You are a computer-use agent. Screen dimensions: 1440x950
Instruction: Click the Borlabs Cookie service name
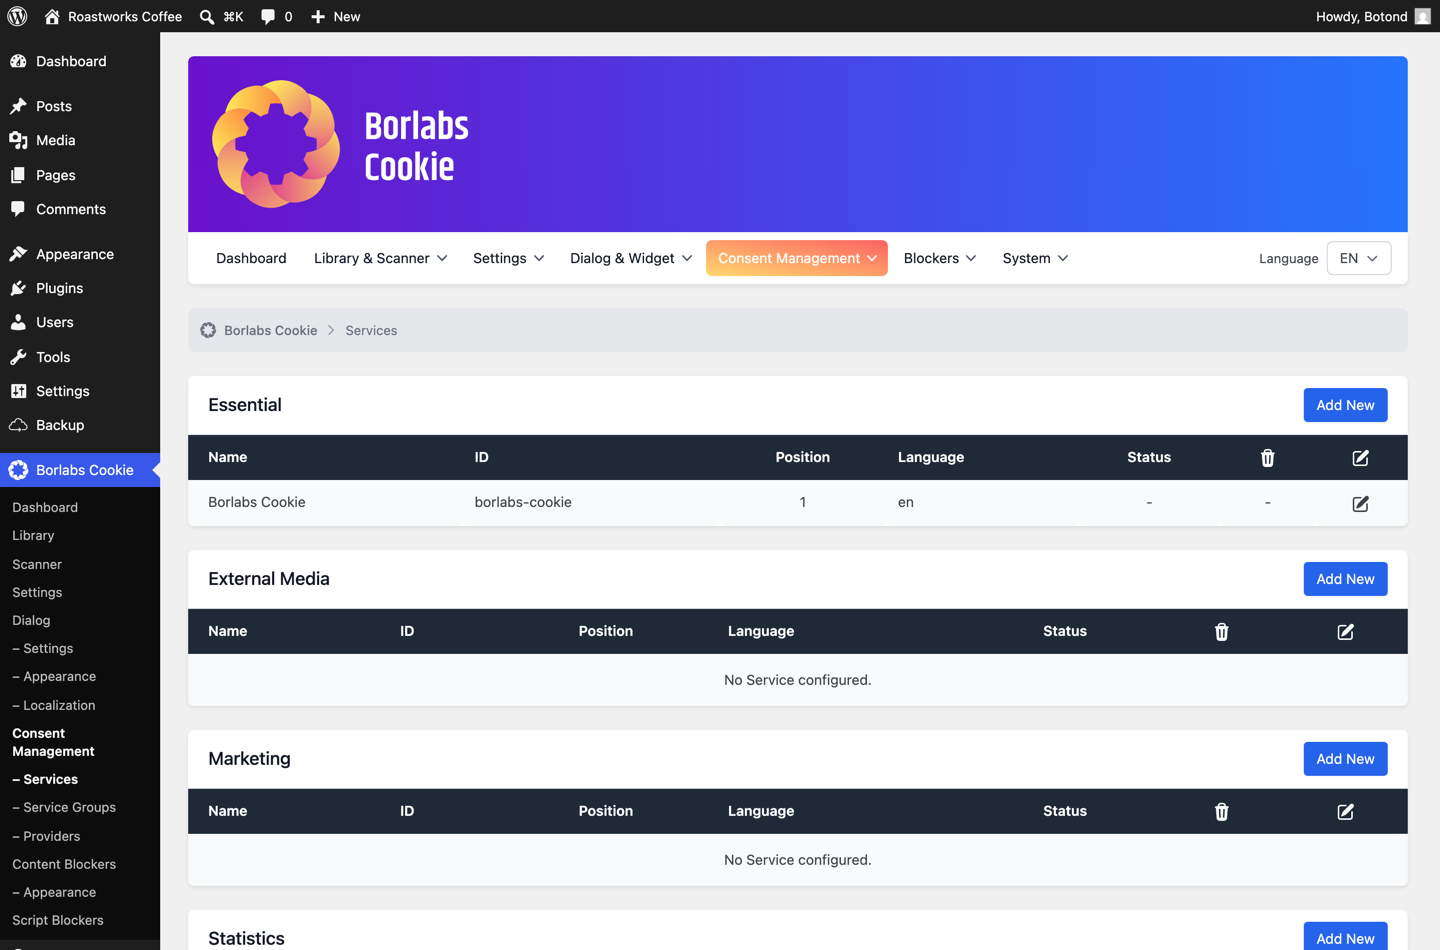257,502
